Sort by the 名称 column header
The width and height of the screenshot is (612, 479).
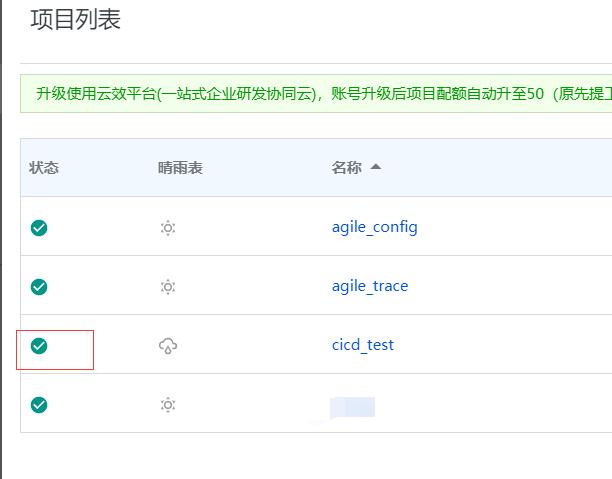346,168
